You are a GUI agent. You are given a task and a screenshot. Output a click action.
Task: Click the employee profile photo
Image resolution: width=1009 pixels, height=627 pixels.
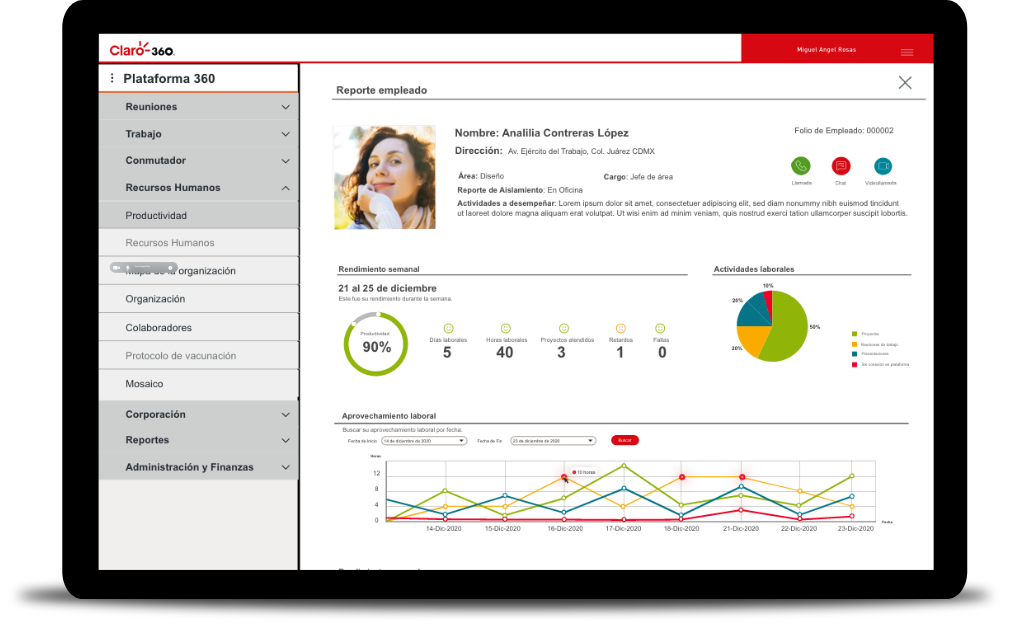[x=385, y=177]
